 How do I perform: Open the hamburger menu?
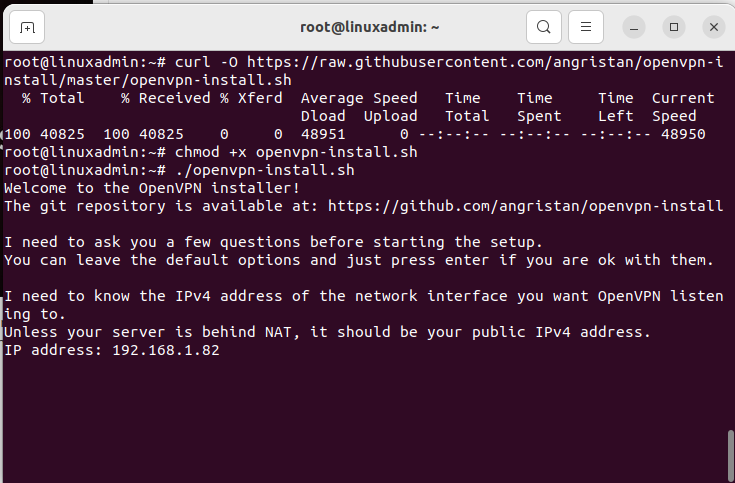[x=585, y=27]
